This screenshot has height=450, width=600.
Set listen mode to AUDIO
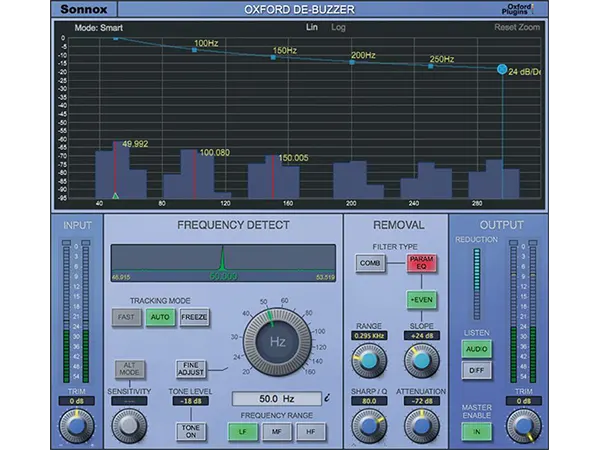click(476, 349)
